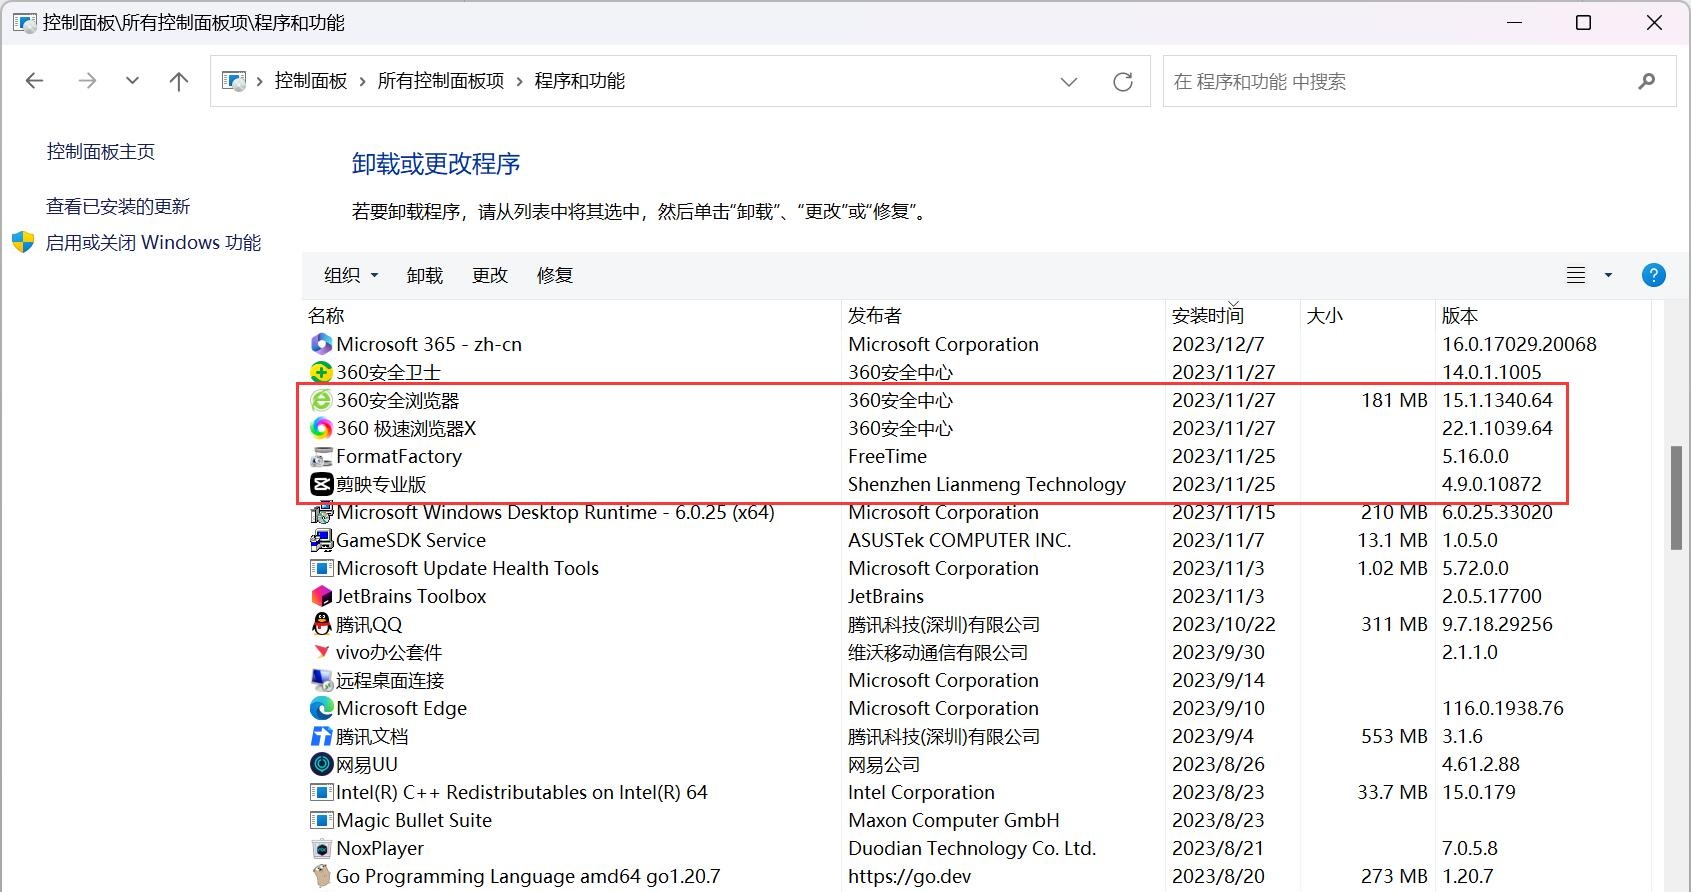Sort the list by 大小 column header

coord(1367,315)
